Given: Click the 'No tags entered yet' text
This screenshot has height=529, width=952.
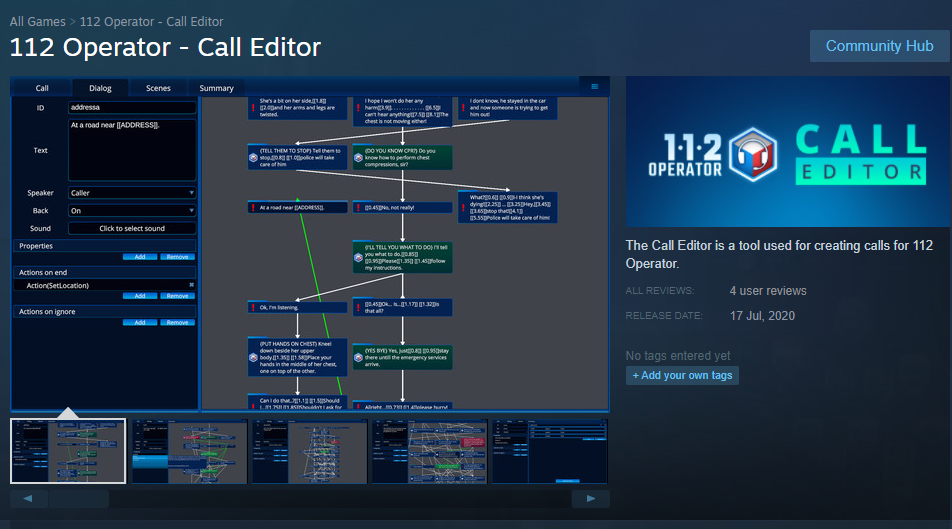Looking at the screenshot, I should click(x=678, y=356).
